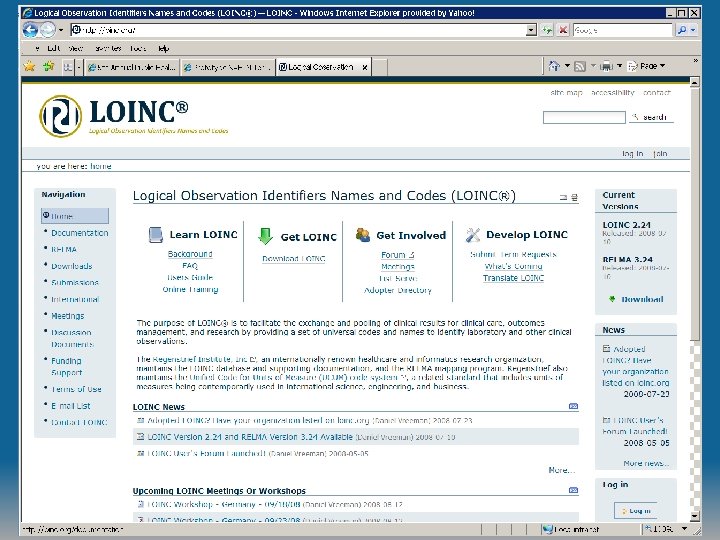720x540 pixels.
Task: Click the site search button
Action: point(651,118)
